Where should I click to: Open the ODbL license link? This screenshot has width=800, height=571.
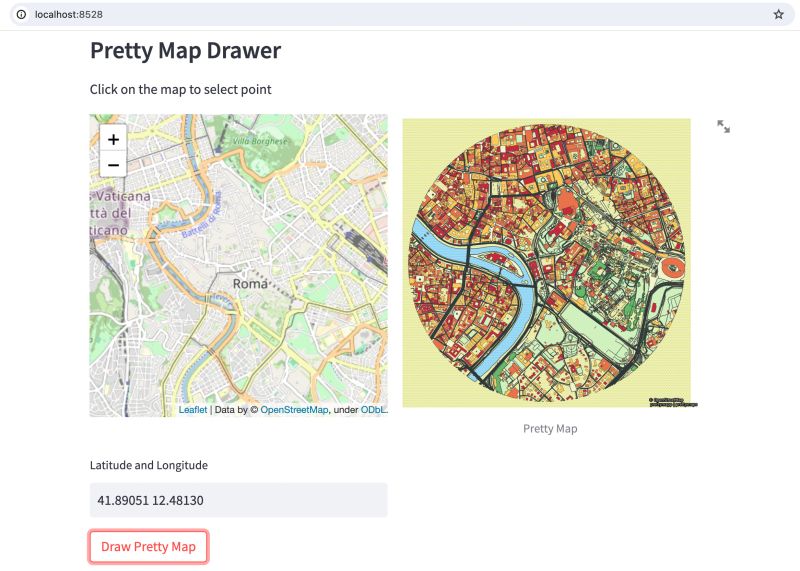373,410
